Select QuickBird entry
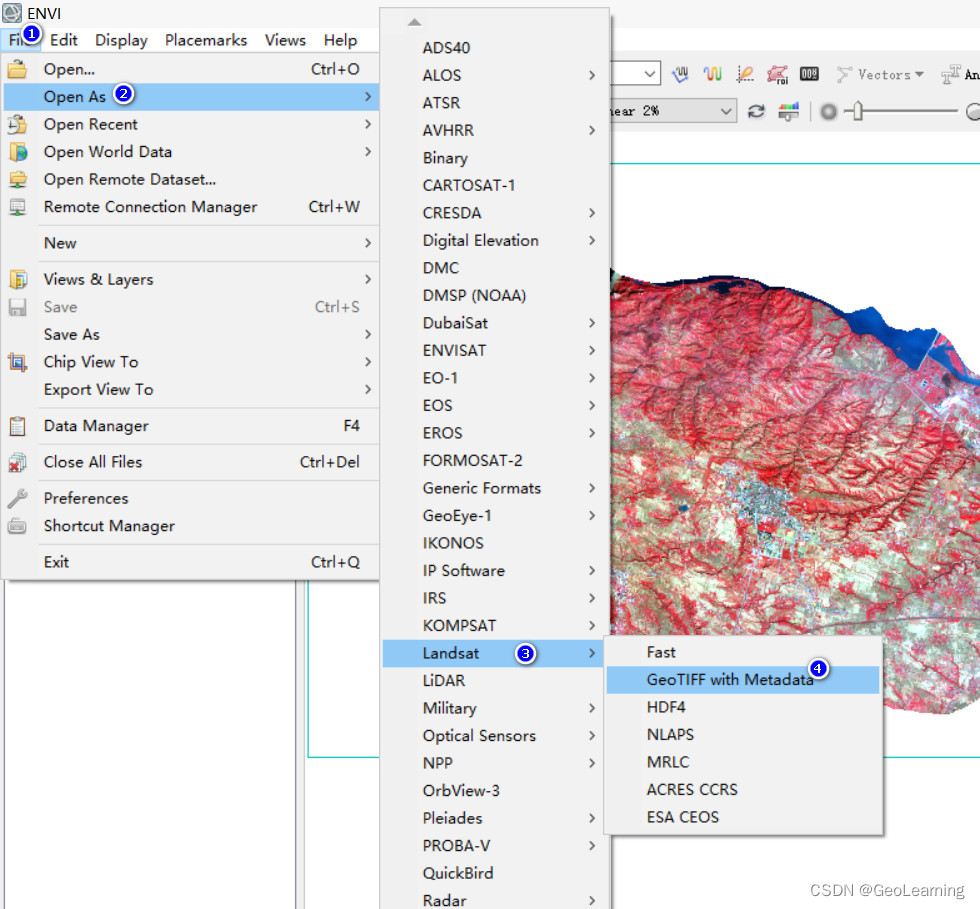980x909 pixels. 494,873
